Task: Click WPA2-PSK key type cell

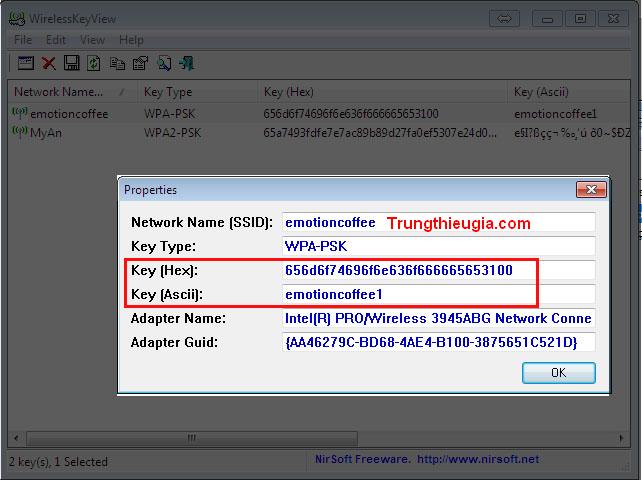Action: (x=172, y=133)
